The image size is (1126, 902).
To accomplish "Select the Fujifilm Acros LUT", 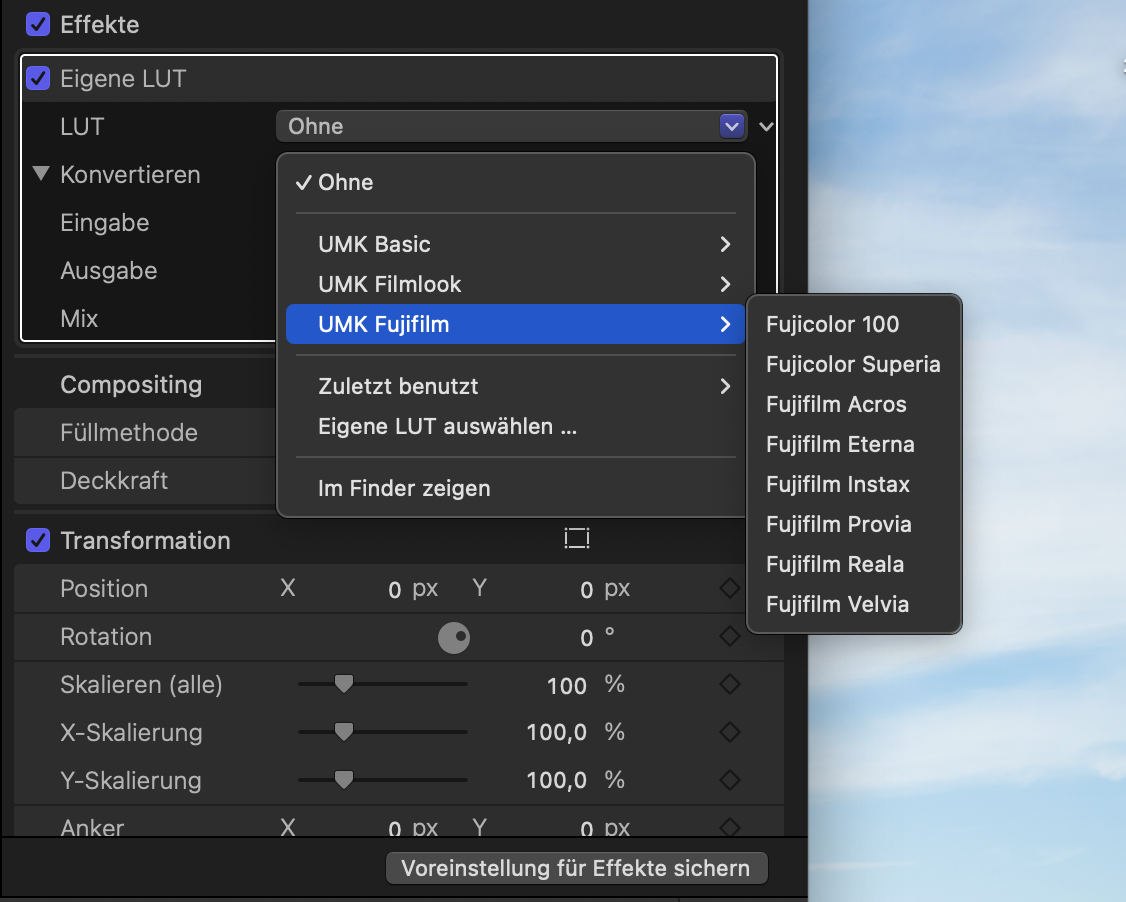I will 854,404.
